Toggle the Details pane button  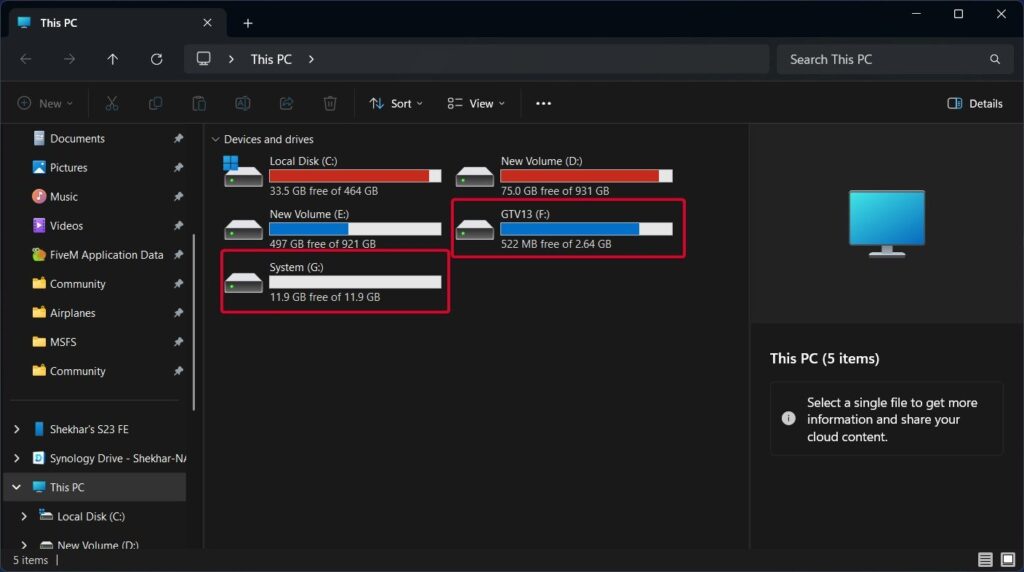click(975, 103)
